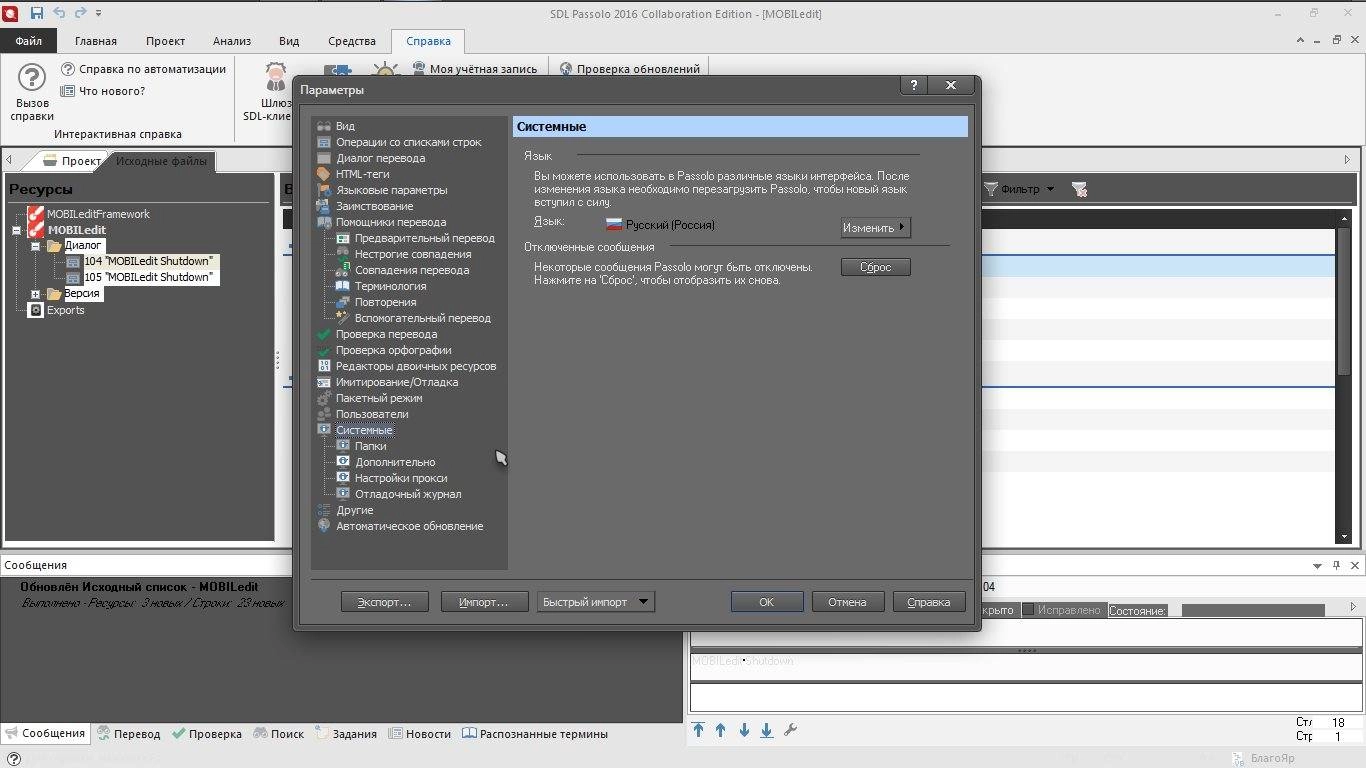Image resolution: width=1366 pixels, height=768 pixels.
Task: Select Операции со списками строк option
Action: tap(409, 142)
